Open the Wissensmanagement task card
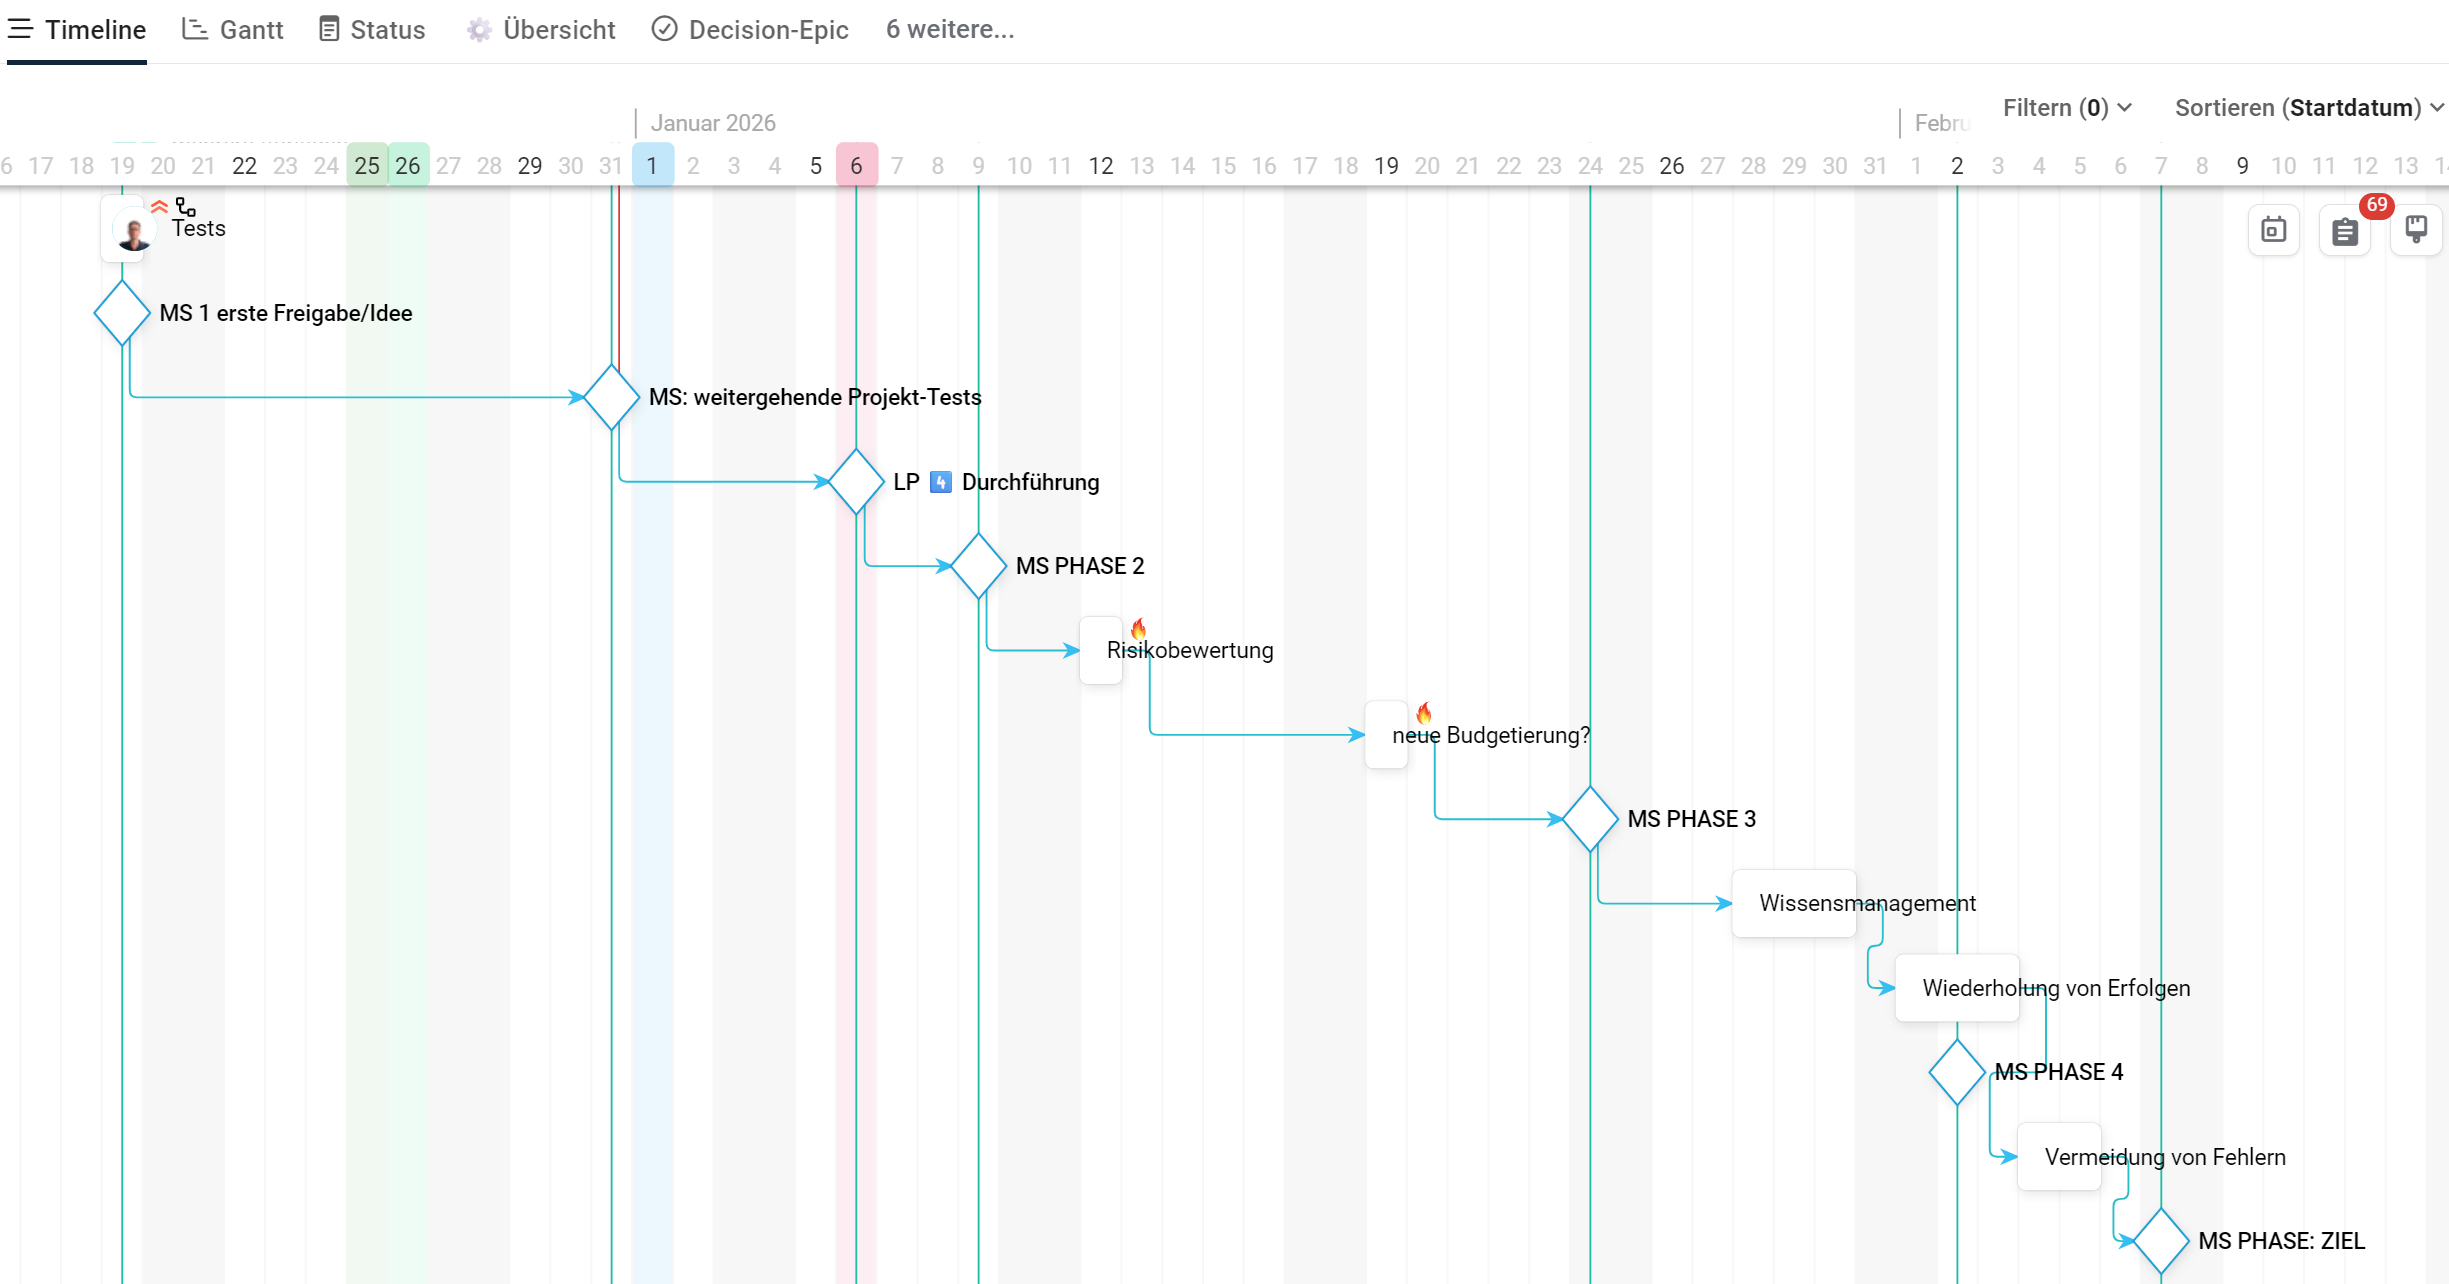 pos(1794,903)
